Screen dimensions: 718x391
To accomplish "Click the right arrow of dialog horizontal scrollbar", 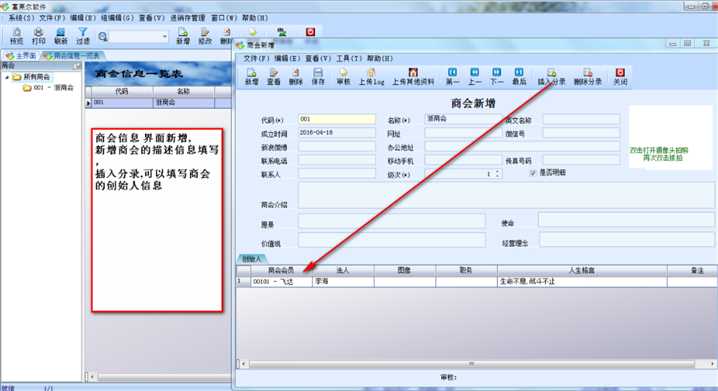I will tap(713, 364).
